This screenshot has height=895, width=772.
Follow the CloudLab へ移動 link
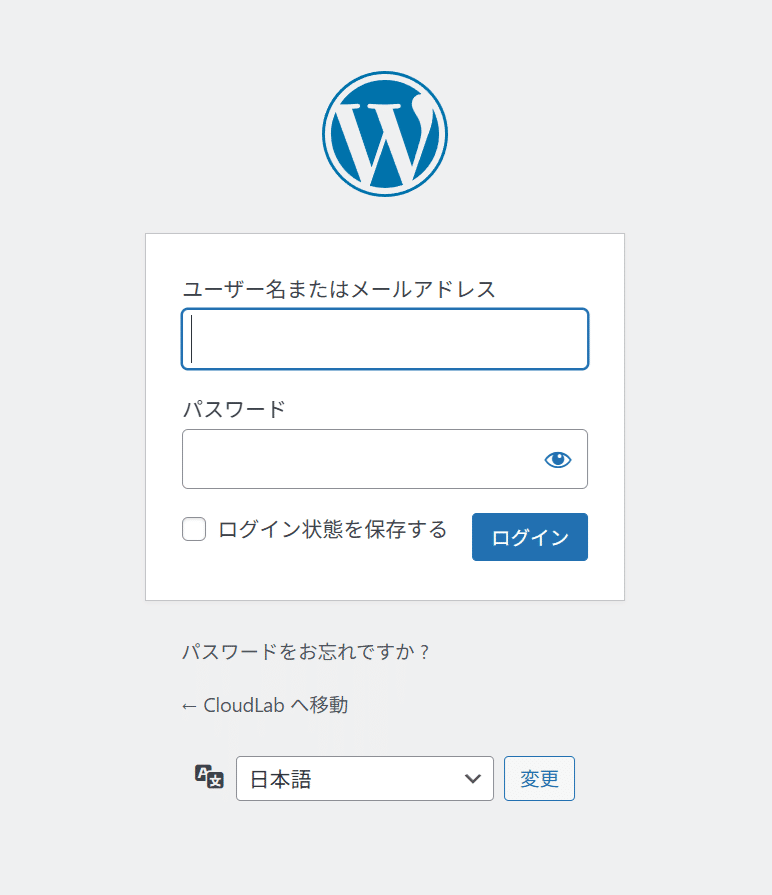262,704
